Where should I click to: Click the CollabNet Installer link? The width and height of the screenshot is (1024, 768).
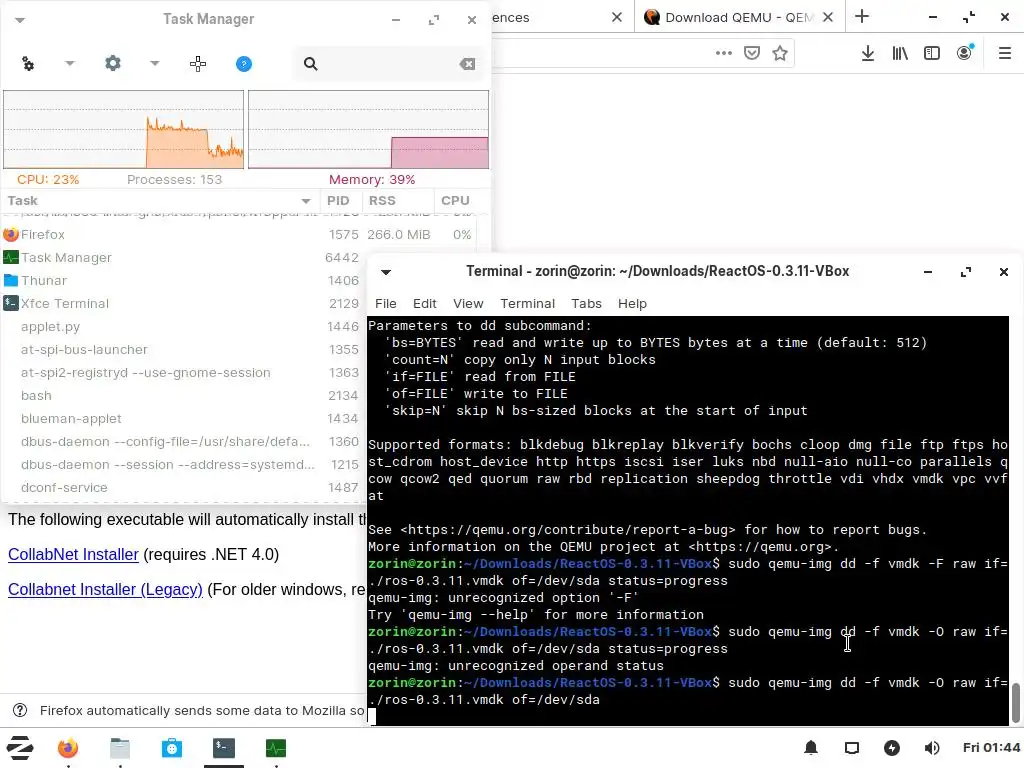click(73, 554)
